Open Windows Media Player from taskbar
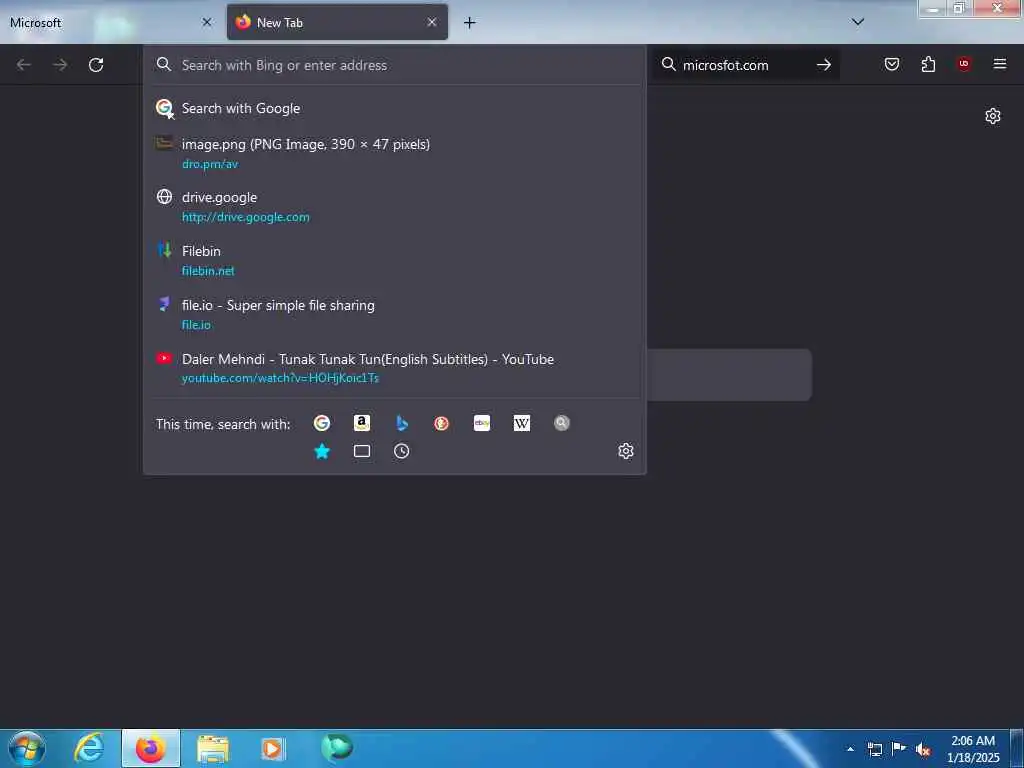Screen dimensions: 1024x768 [x=272, y=748]
